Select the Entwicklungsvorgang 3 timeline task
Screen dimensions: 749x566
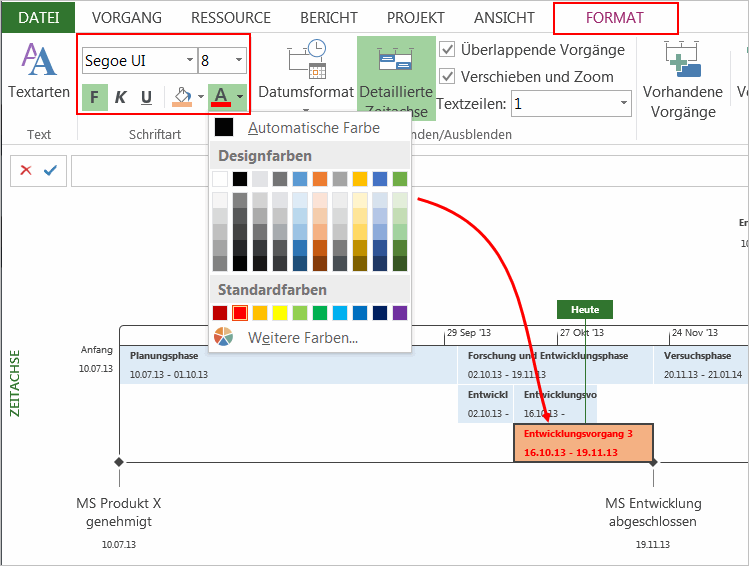coord(583,442)
